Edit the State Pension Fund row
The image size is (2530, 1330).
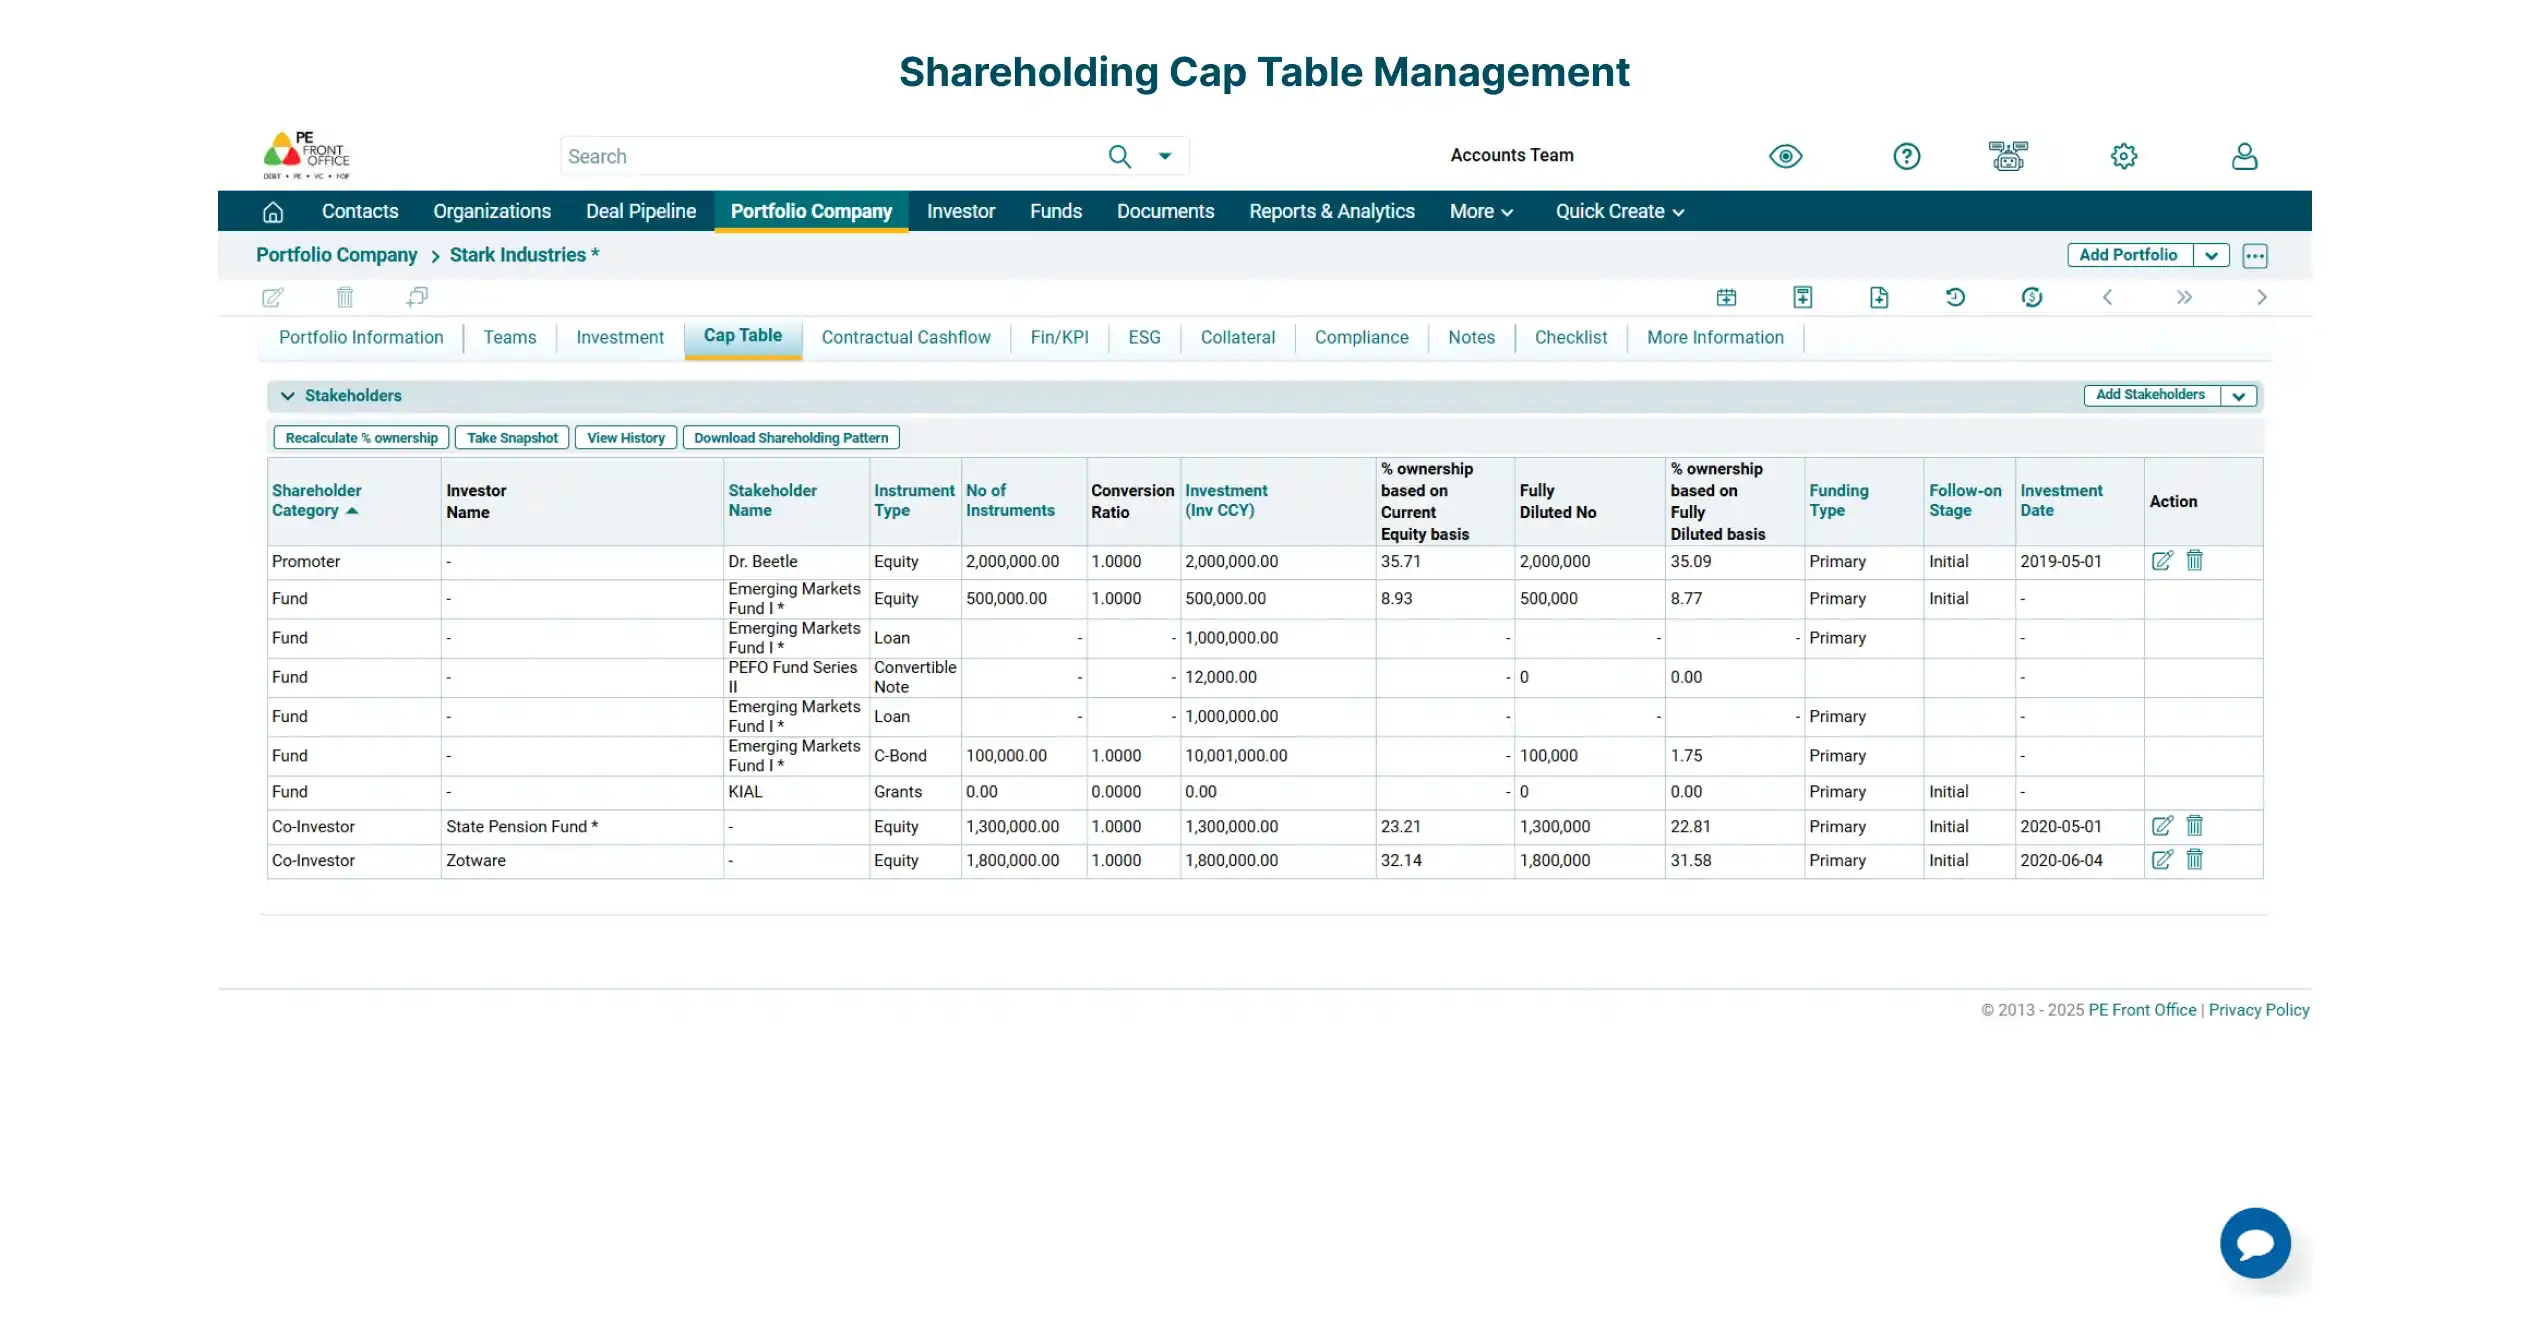point(2162,826)
